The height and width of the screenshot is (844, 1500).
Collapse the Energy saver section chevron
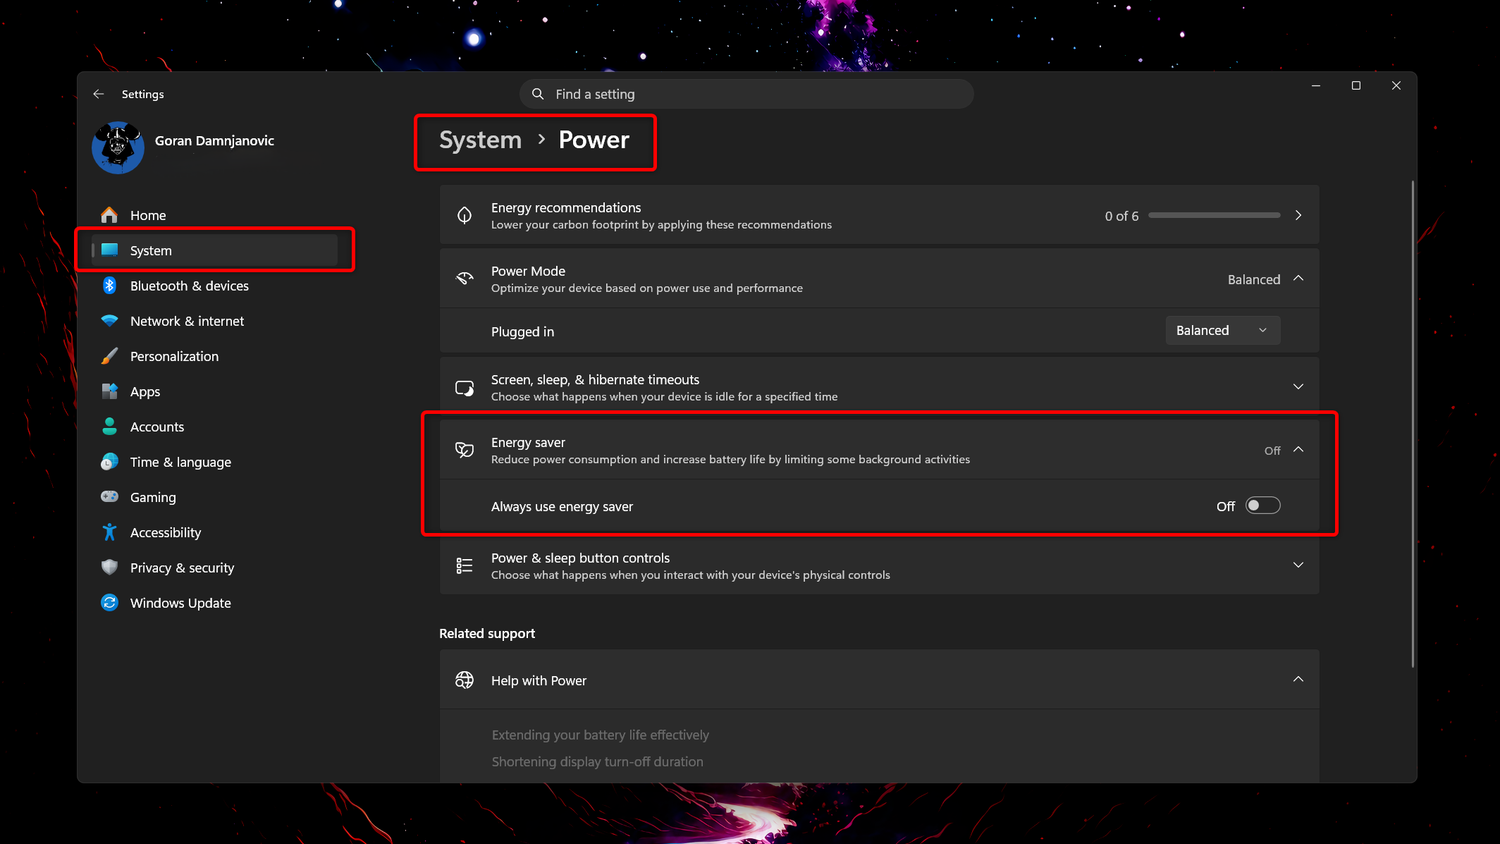1298,450
